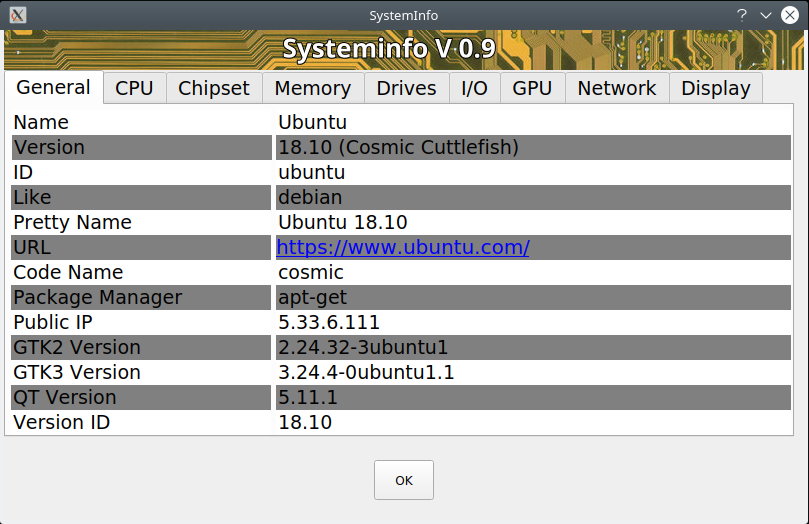Switch to the CPU tab
Screen dimensions: 809x524
(134, 88)
